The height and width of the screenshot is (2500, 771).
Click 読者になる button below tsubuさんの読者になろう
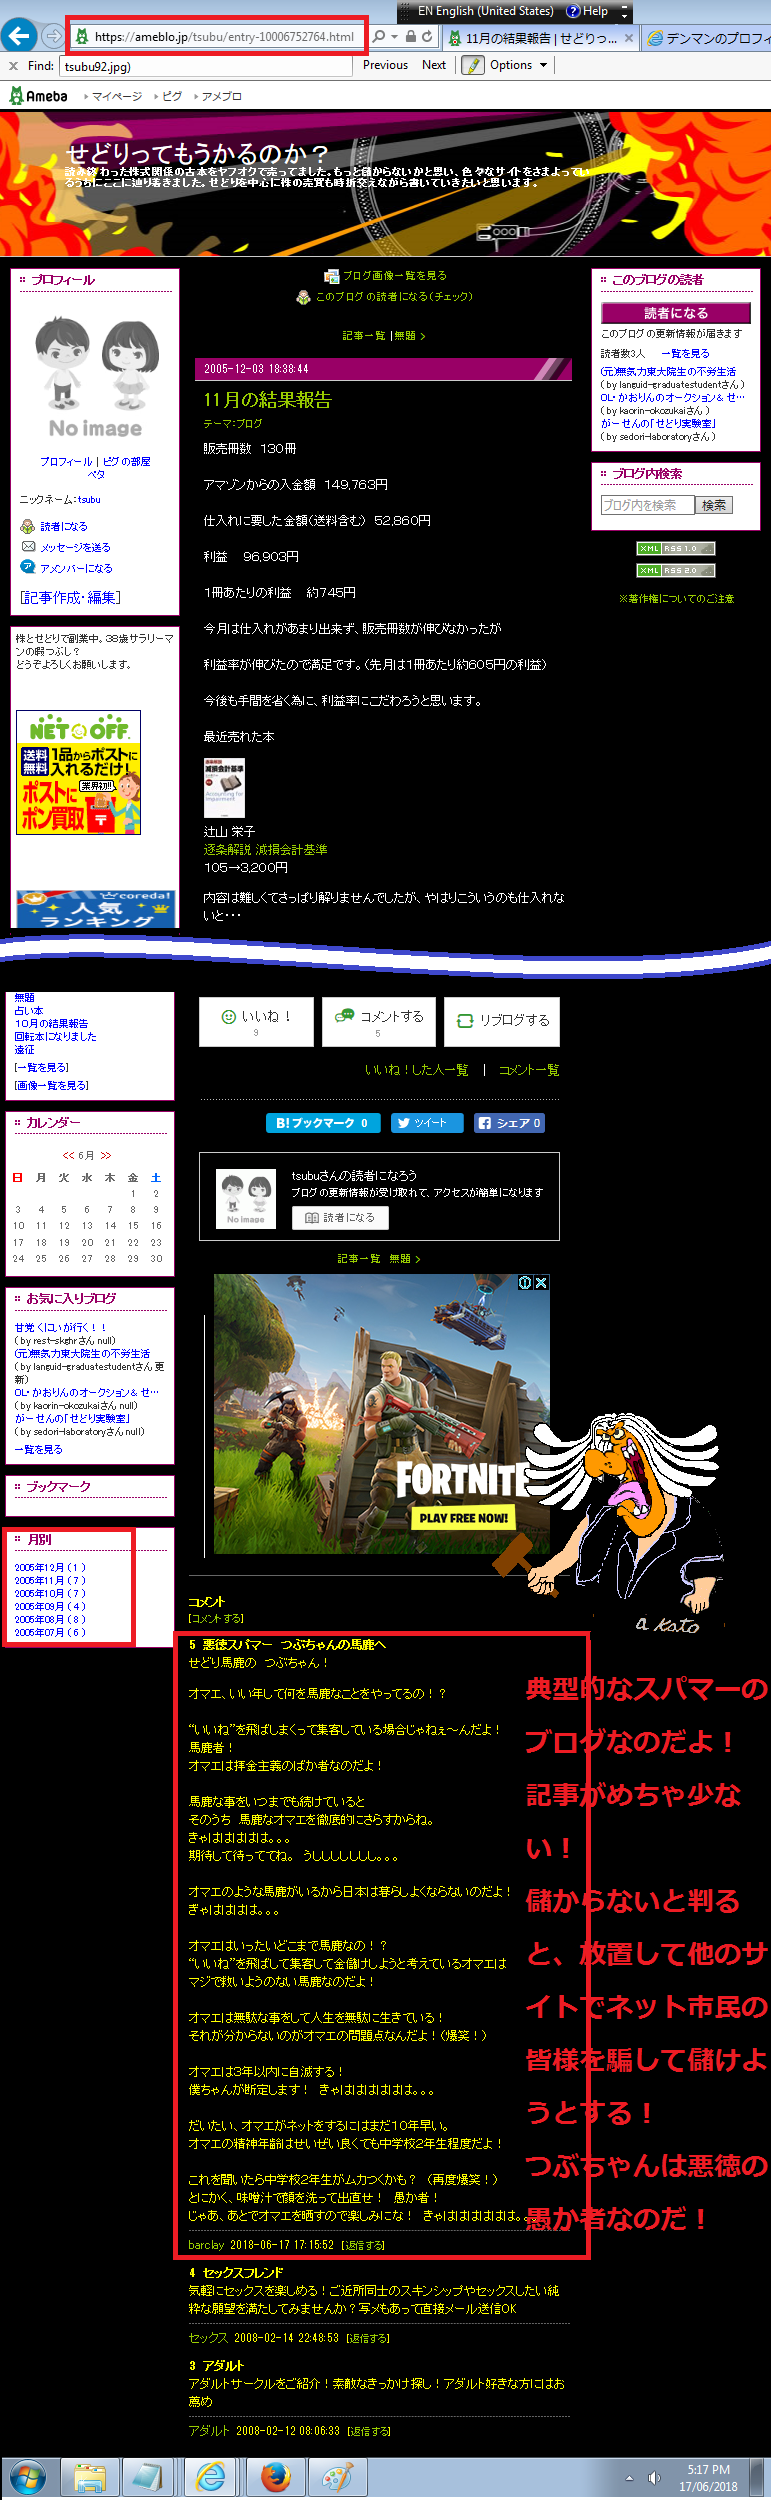click(340, 1217)
